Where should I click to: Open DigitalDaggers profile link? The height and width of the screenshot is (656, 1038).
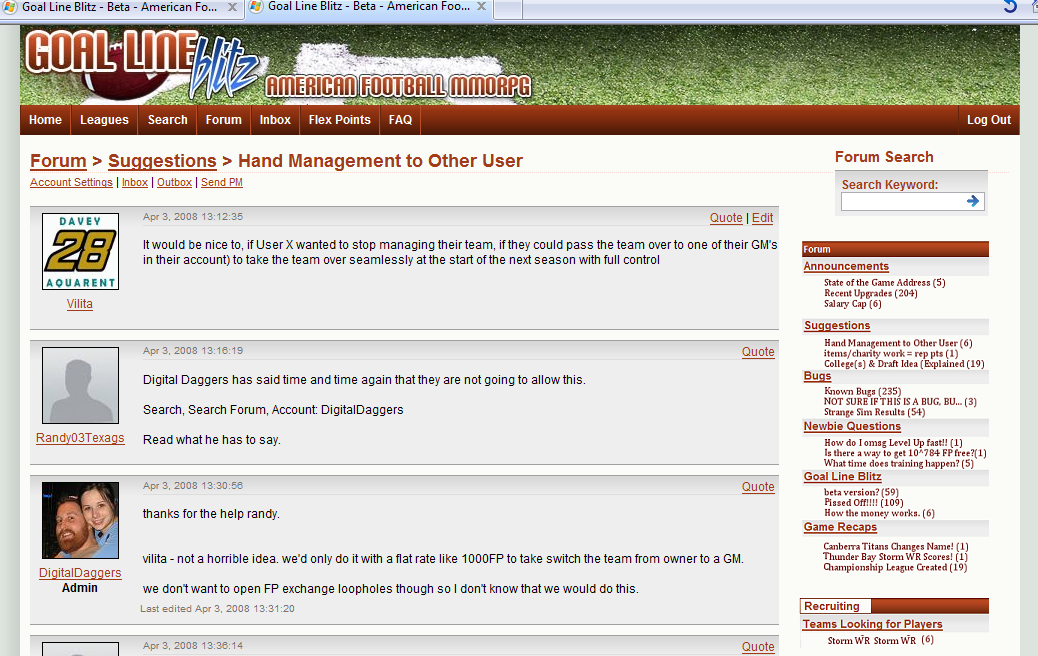pyautogui.click(x=80, y=573)
